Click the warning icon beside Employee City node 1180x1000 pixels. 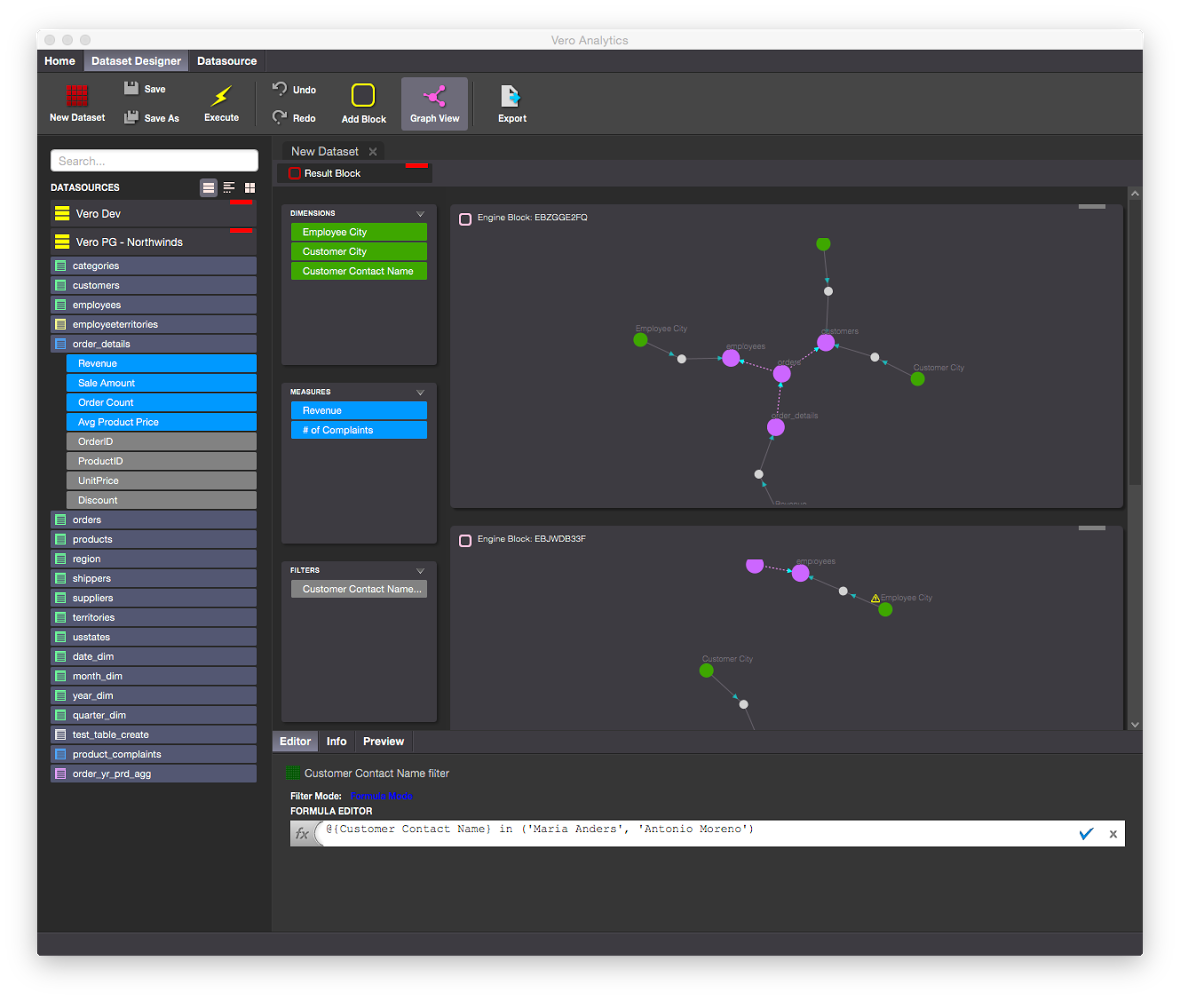[x=875, y=598]
